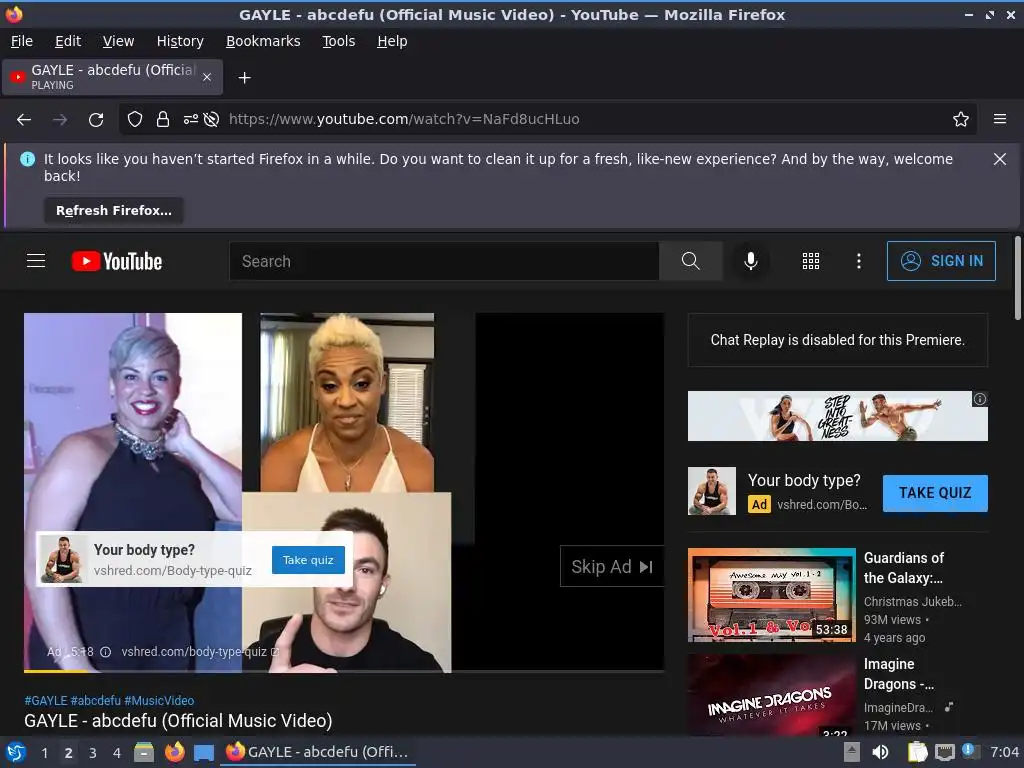Click the 7:04 clock in the taskbar

click(x=1004, y=752)
